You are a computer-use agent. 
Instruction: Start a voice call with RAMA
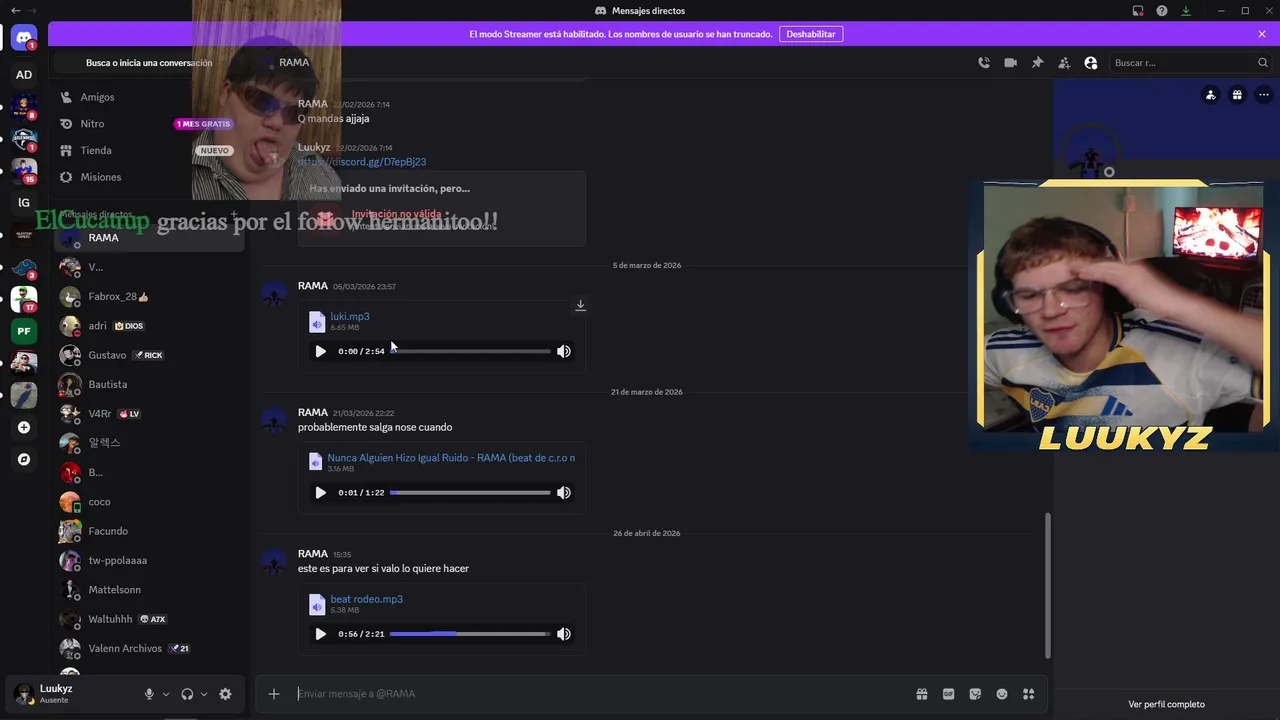tap(984, 63)
